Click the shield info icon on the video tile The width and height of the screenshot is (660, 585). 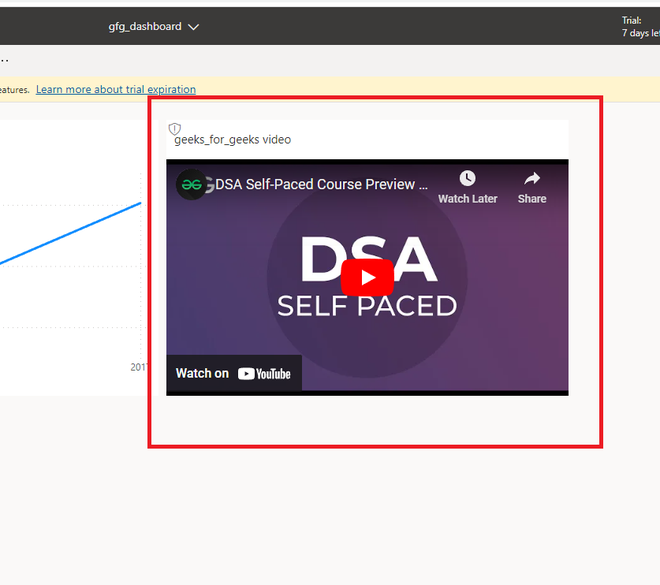175,129
